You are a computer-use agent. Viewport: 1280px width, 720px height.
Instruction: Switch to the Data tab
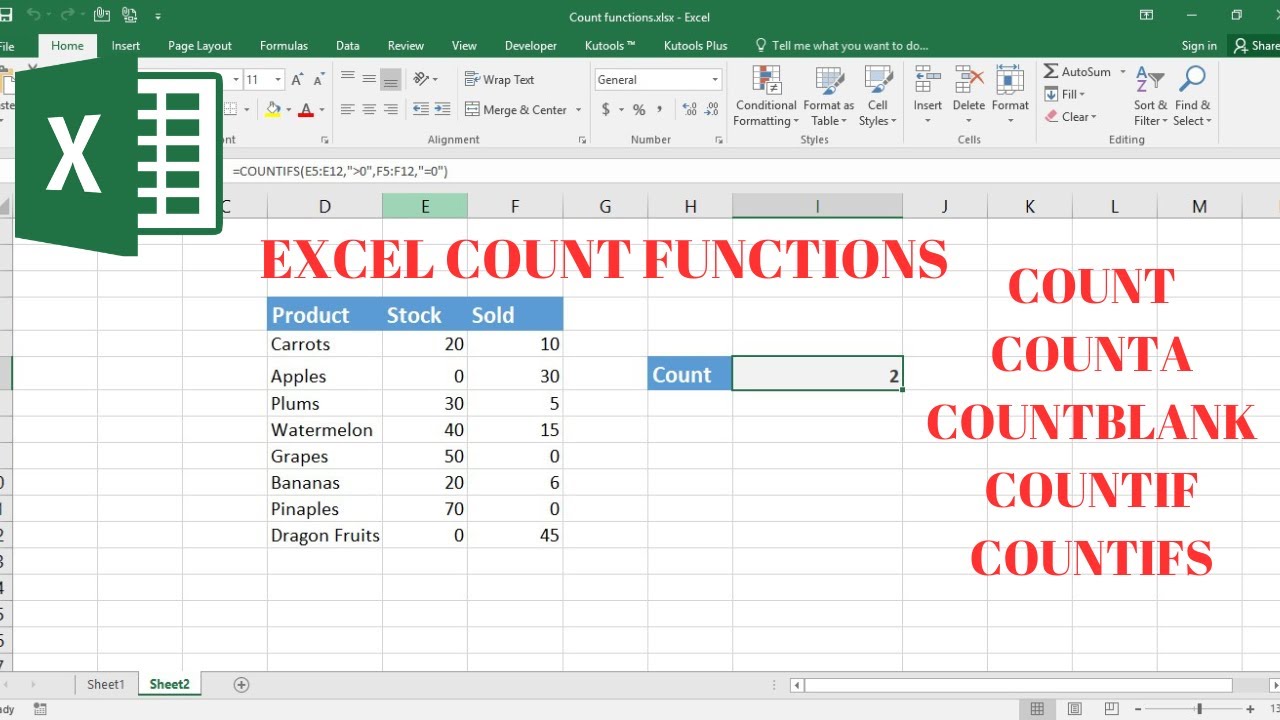[x=348, y=46]
